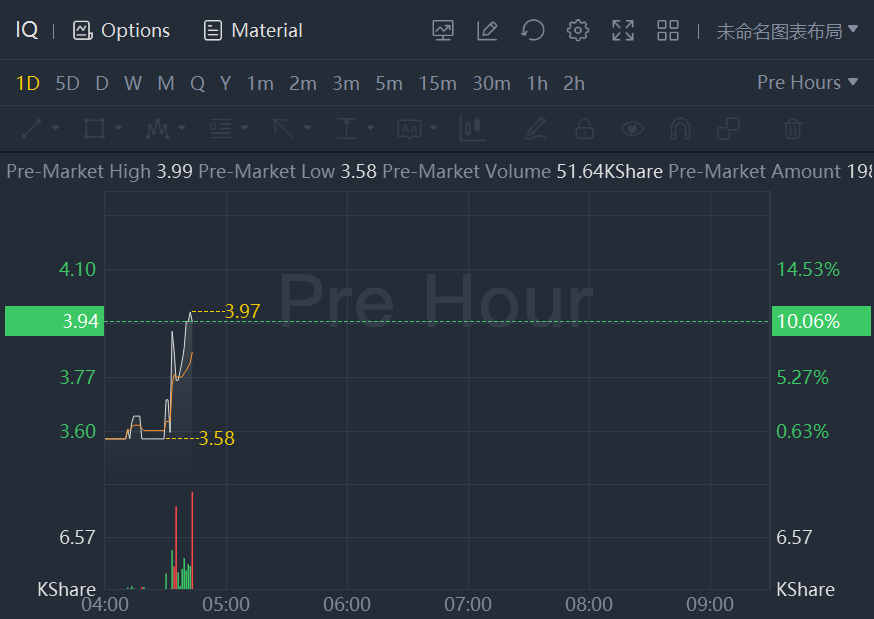Enter fullscreen chart mode
The image size is (874, 619).
click(623, 30)
